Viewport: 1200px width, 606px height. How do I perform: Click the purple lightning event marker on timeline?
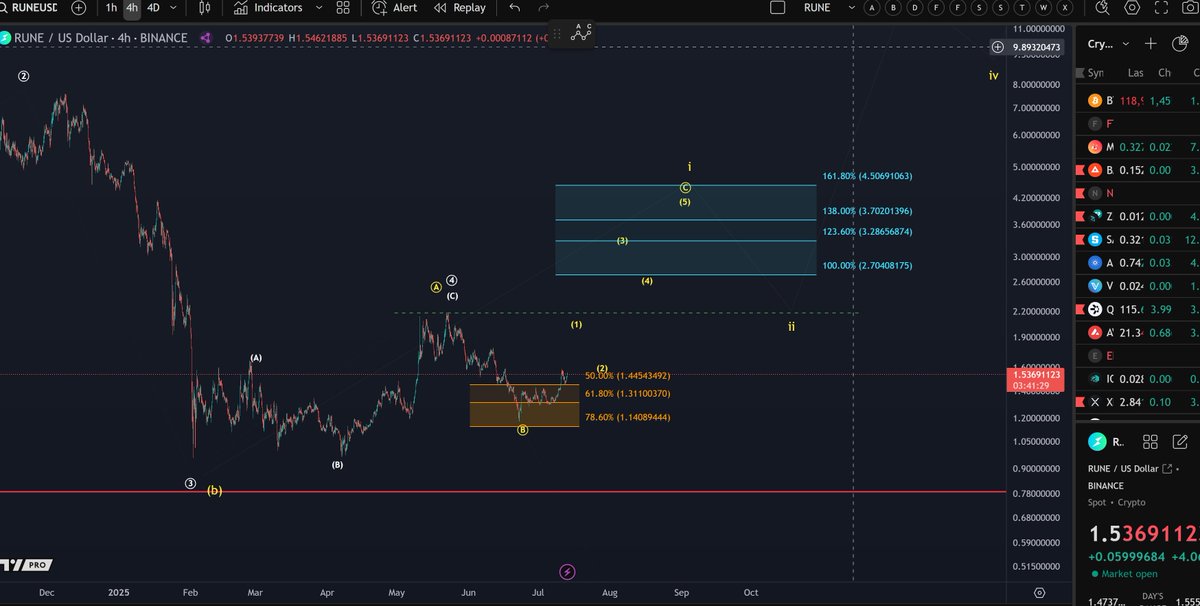(567, 572)
